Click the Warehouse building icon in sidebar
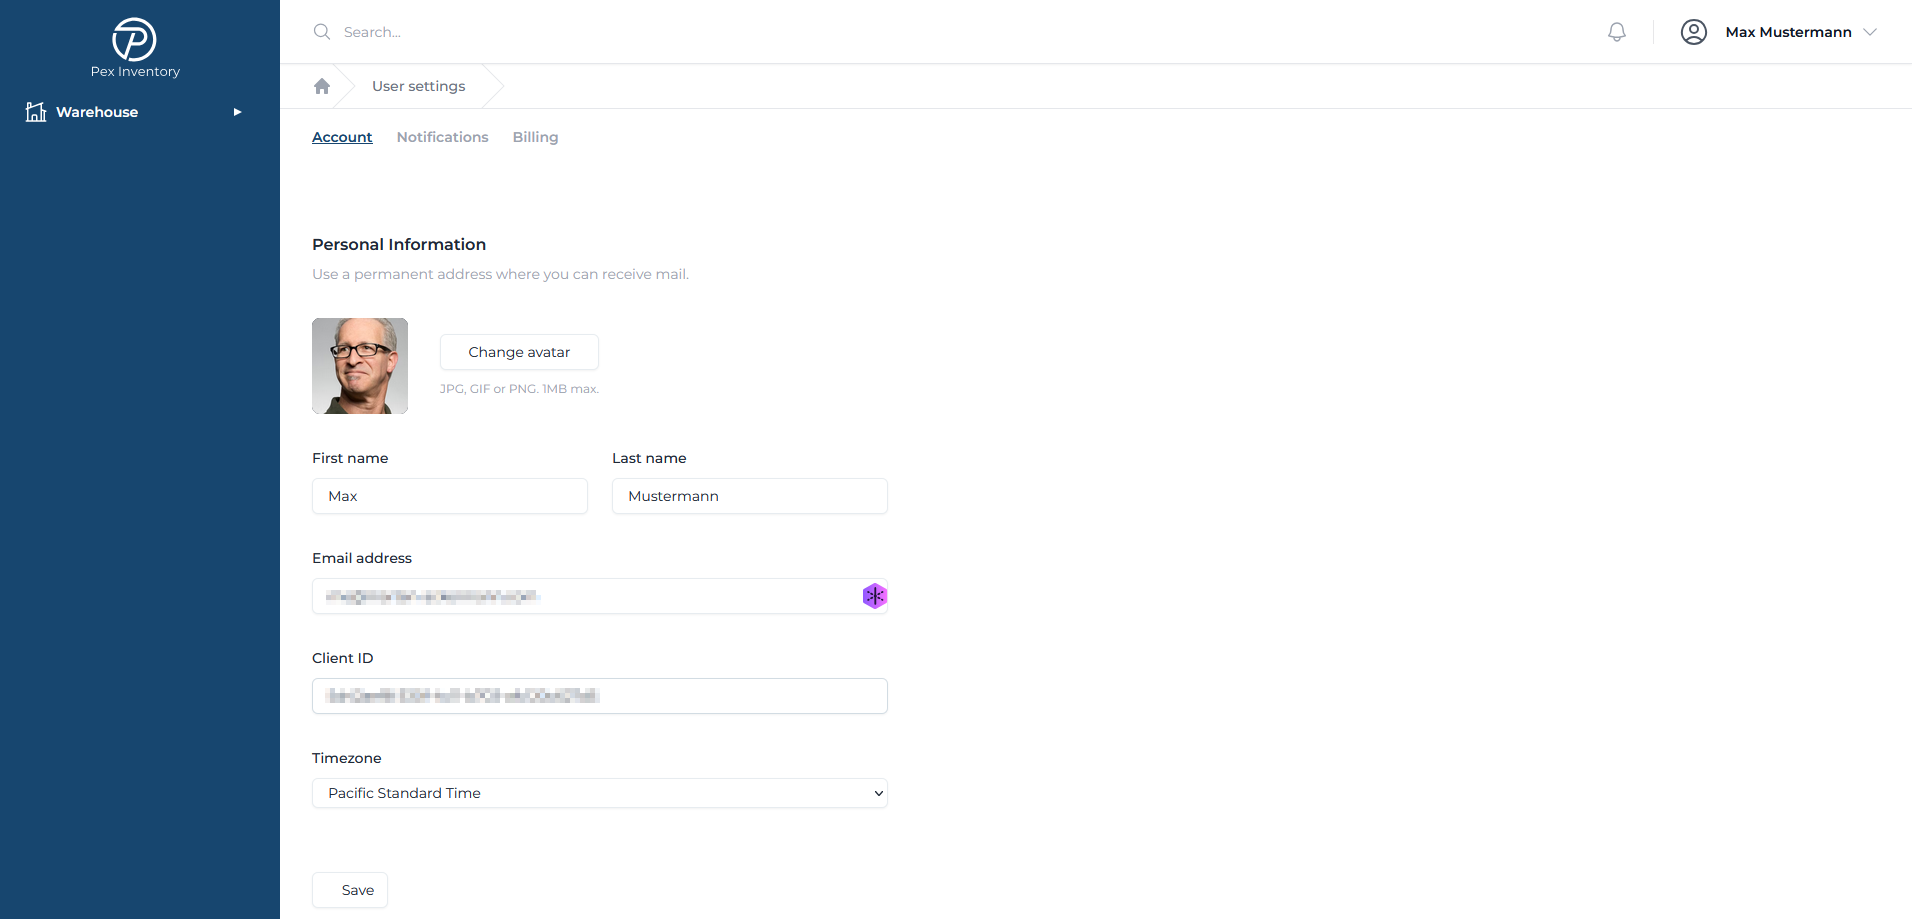Viewport: 1912px width, 919px height. click(x=36, y=112)
